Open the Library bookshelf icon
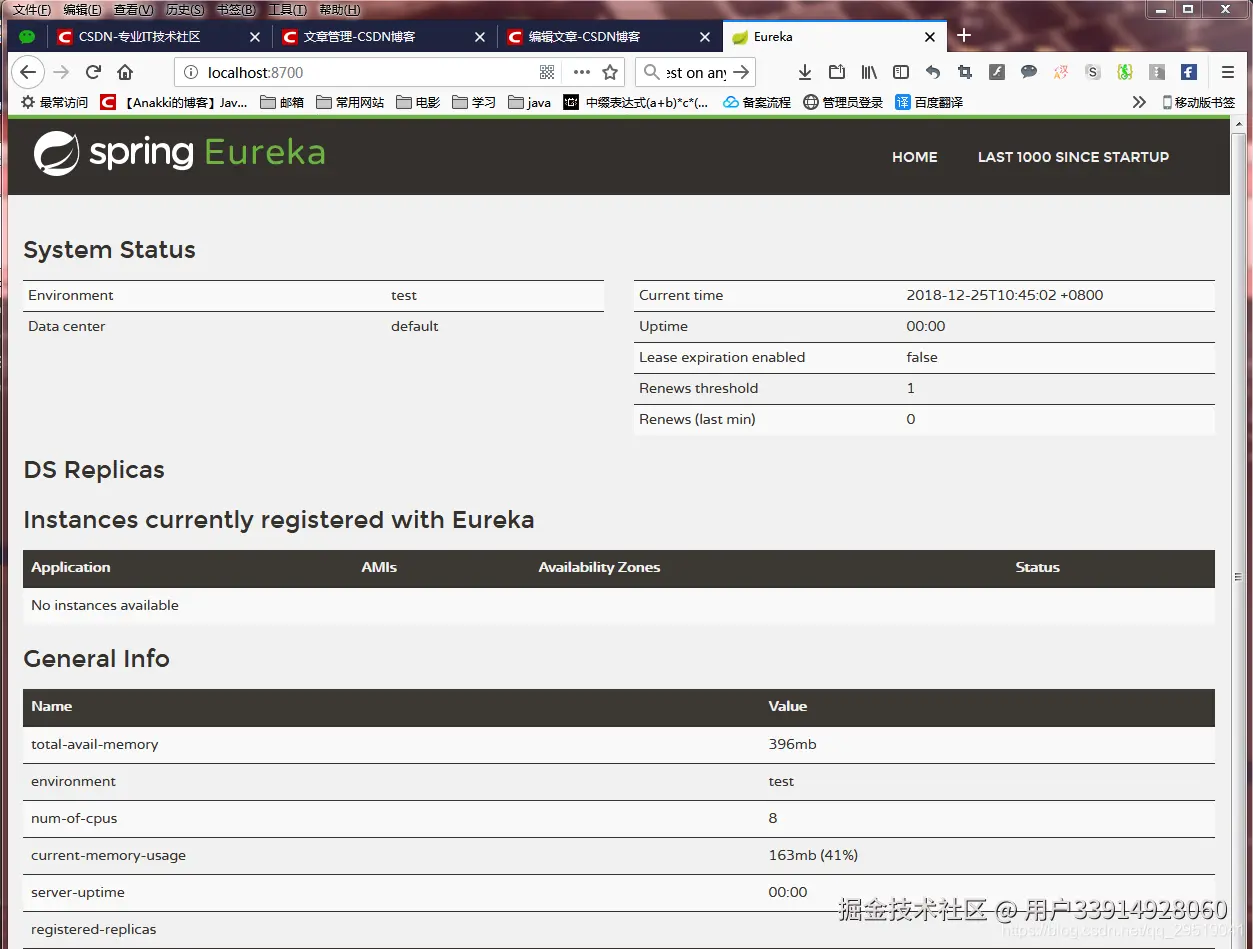Image resolution: width=1253 pixels, height=949 pixels. pos(869,72)
